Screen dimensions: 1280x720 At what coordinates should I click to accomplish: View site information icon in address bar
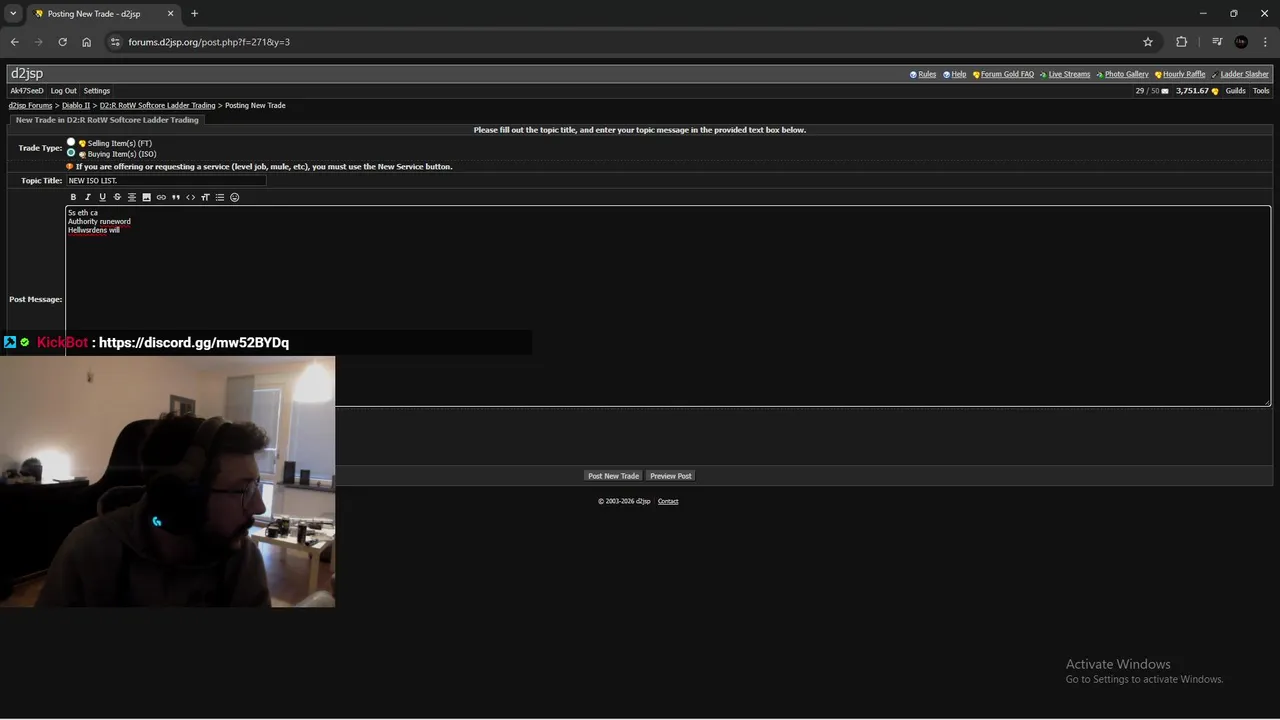[115, 42]
